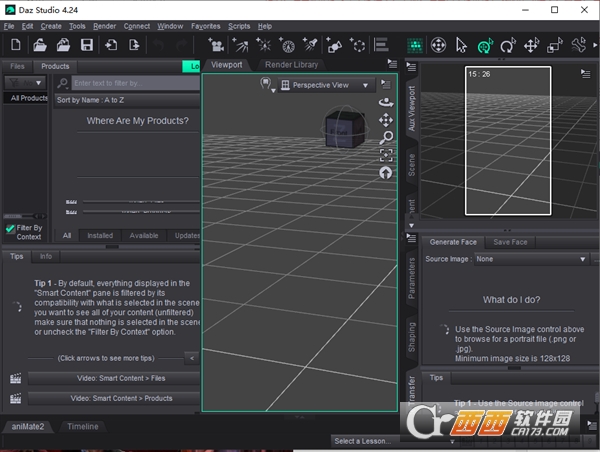Screen dimensions: 600x452
Task: Open the filter funnel dropdown in Products pane
Action: pyautogui.click(x=25, y=82)
